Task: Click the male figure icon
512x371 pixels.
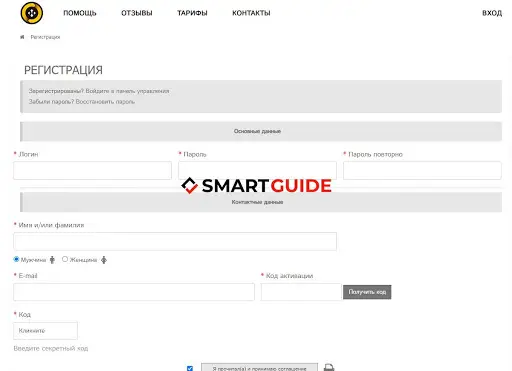Action: [x=52, y=260]
